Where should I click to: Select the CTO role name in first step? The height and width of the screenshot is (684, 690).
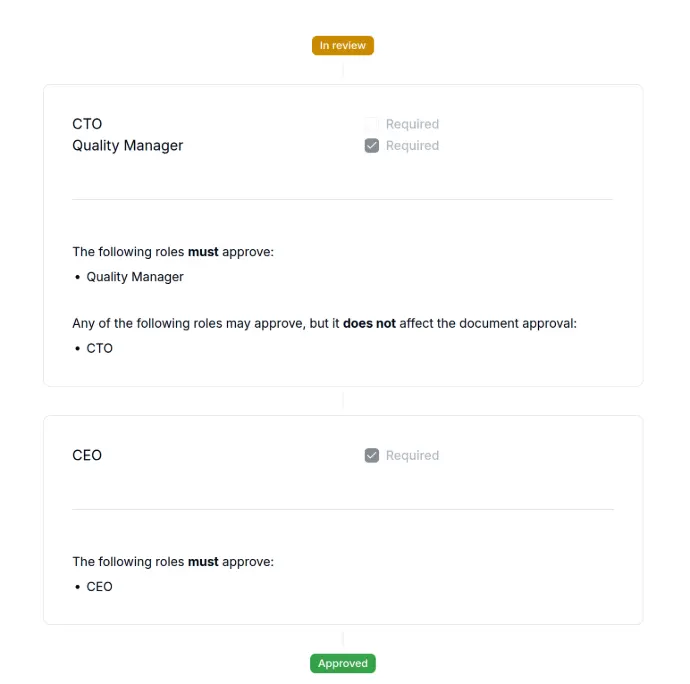click(x=87, y=124)
